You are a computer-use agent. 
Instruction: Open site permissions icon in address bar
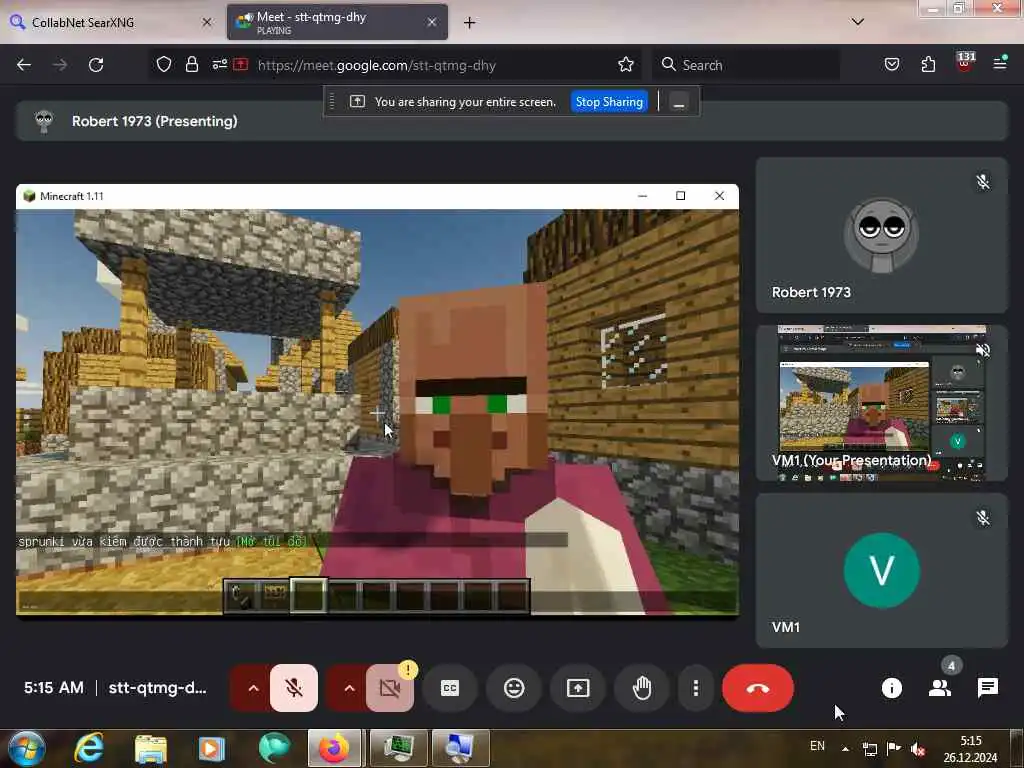(219, 64)
